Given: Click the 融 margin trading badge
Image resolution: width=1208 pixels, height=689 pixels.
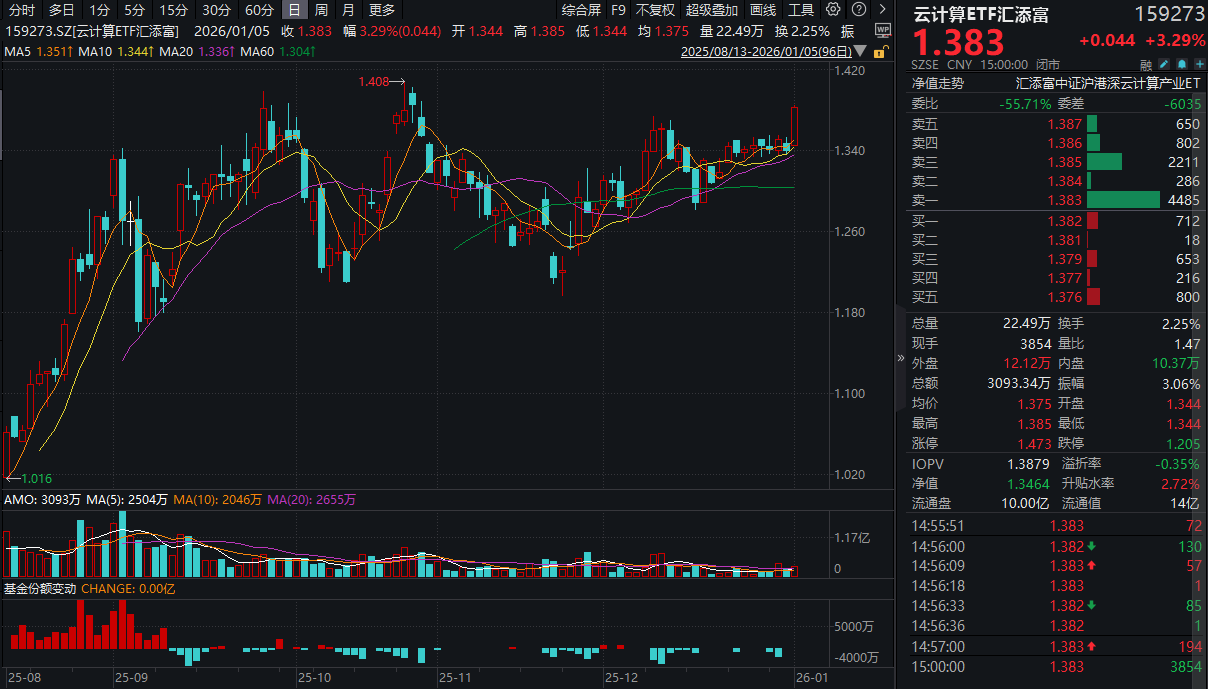Looking at the screenshot, I should click(1146, 64).
